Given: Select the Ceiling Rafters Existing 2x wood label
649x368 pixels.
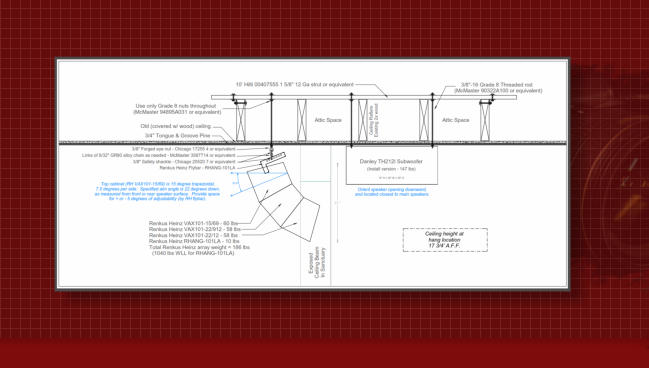Looking at the screenshot, I should 374,120.
